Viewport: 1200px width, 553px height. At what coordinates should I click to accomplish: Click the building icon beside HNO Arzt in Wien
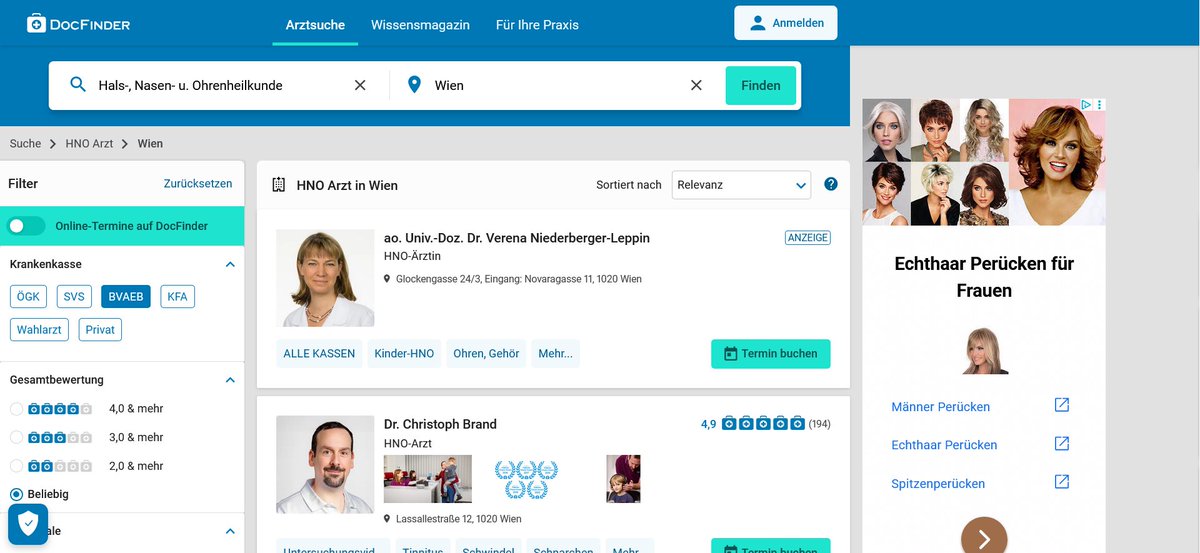(279, 185)
